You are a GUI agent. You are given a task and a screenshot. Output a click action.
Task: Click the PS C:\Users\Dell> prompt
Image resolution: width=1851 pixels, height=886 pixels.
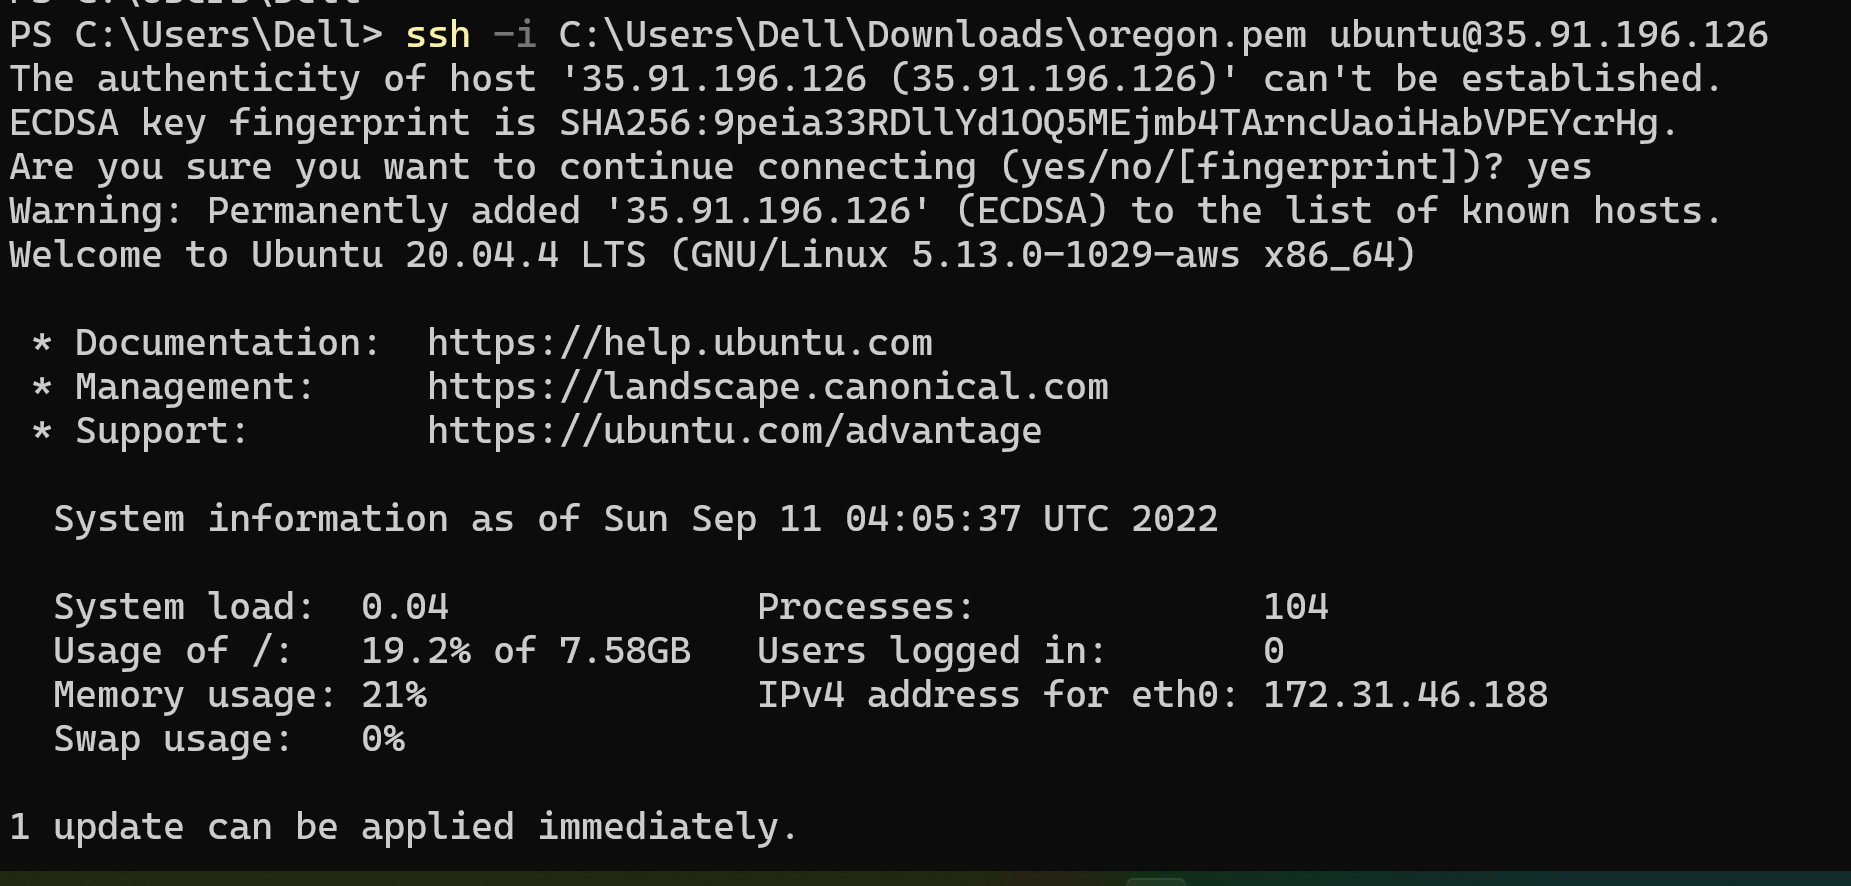click(196, 35)
